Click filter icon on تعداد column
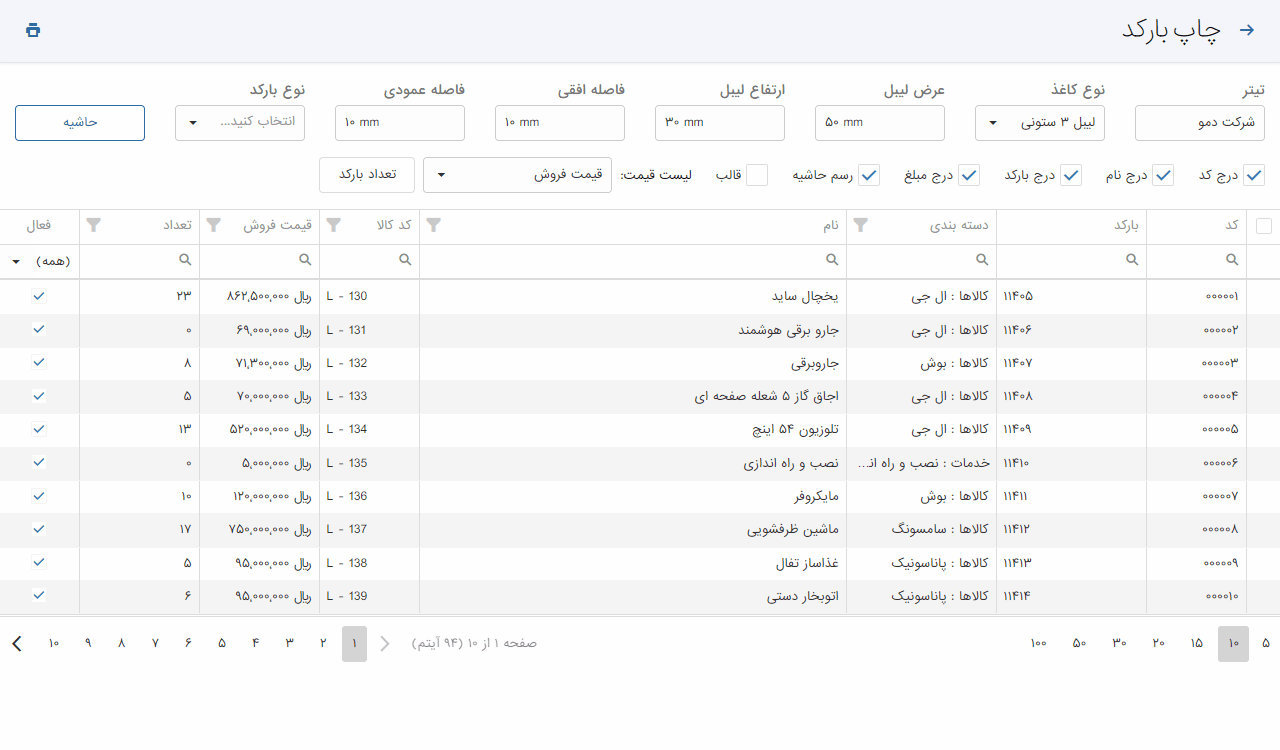The height and width of the screenshot is (750, 1280). click(x=93, y=226)
